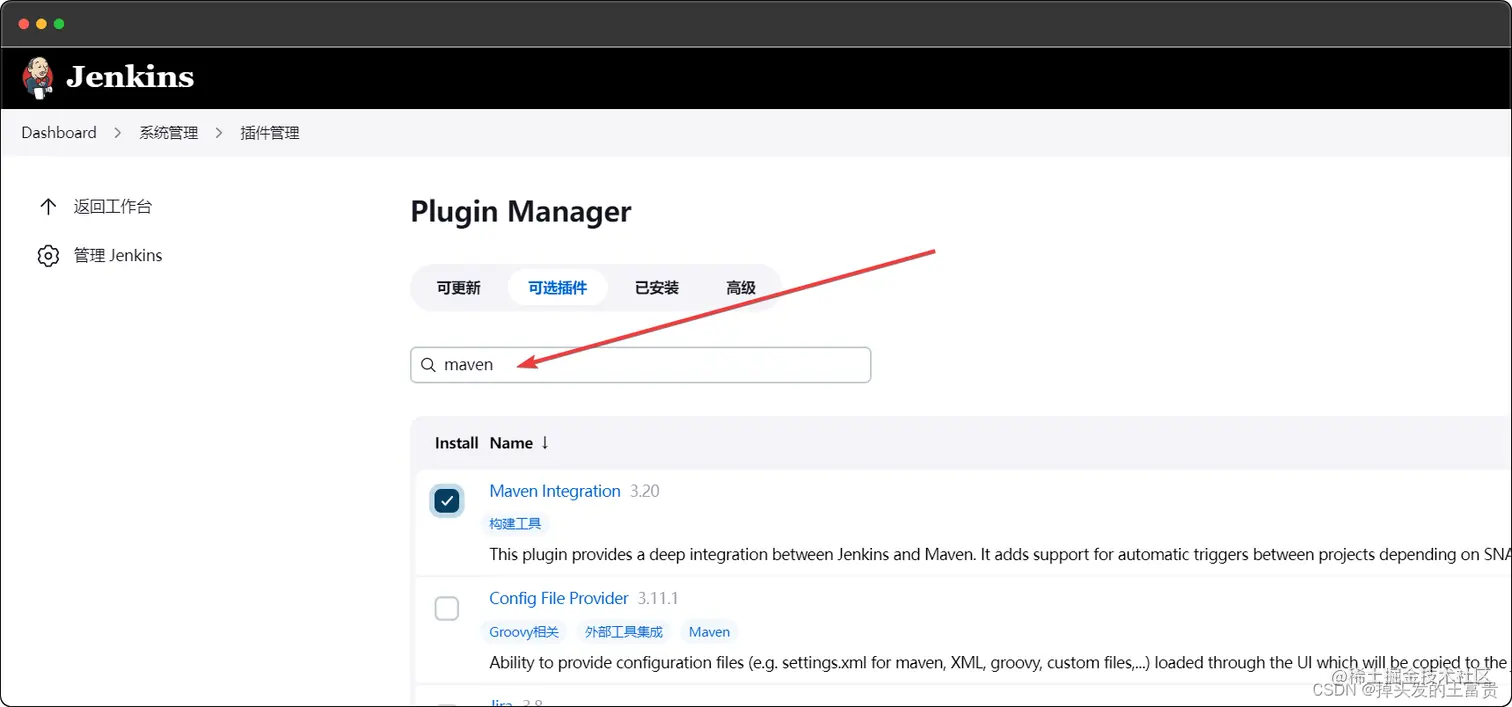Click the Plugin Manager heading

click(x=521, y=212)
